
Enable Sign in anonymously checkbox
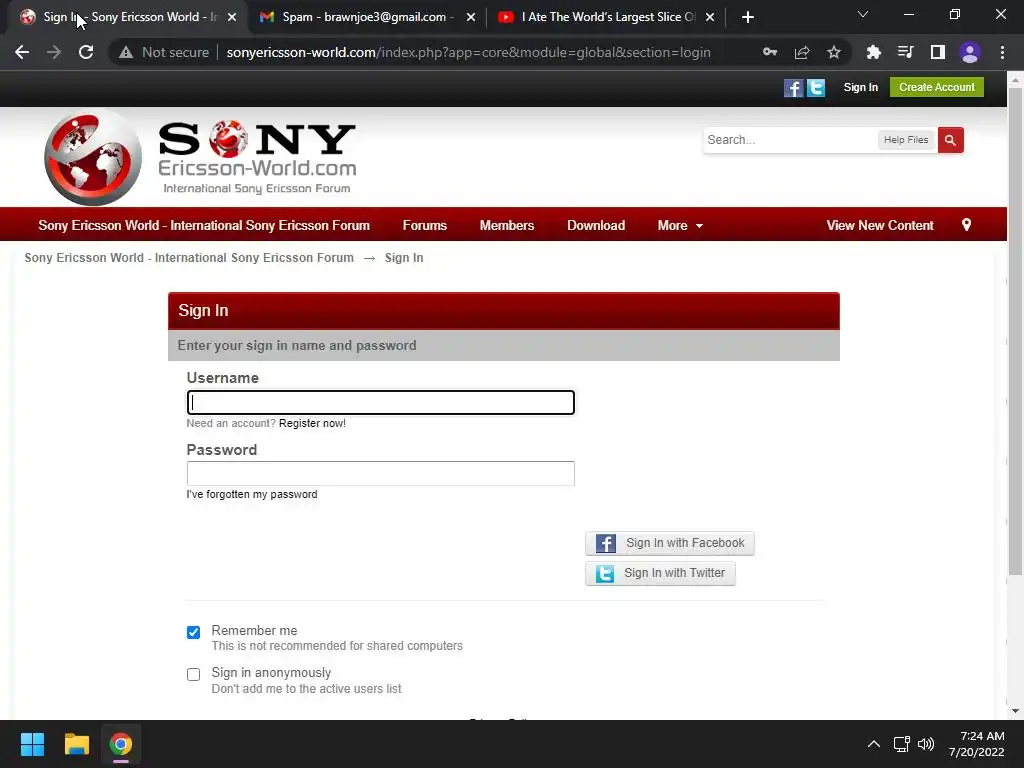point(193,674)
